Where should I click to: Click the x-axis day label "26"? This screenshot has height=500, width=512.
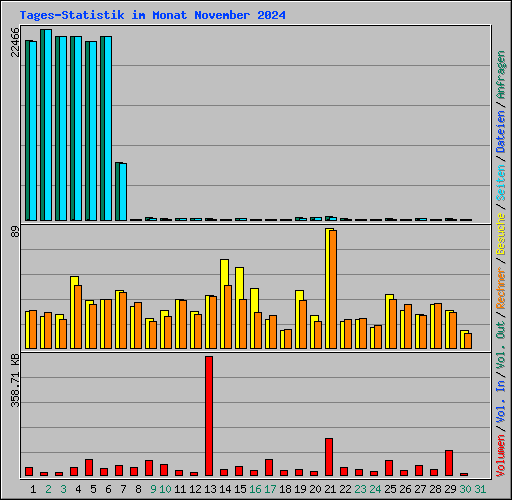(405, 489)
